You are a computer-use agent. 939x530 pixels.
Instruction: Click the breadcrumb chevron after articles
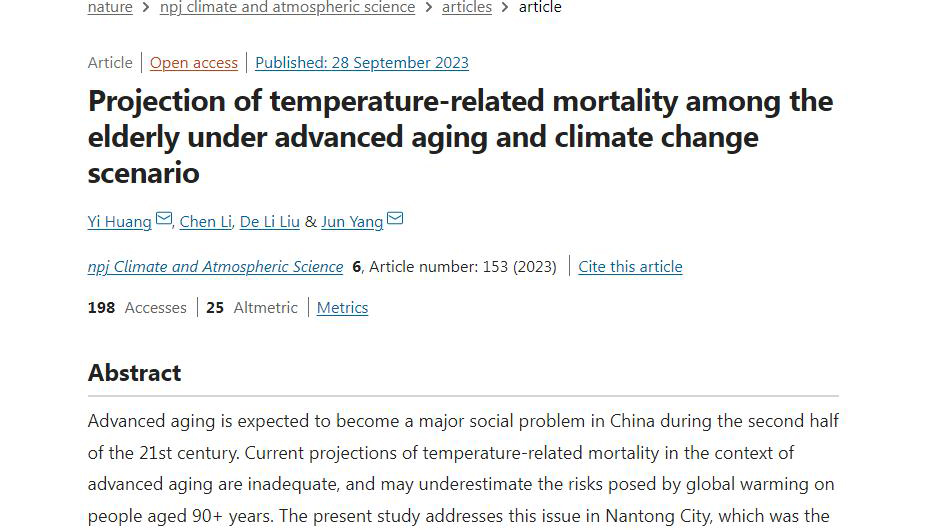pos(505,8)
